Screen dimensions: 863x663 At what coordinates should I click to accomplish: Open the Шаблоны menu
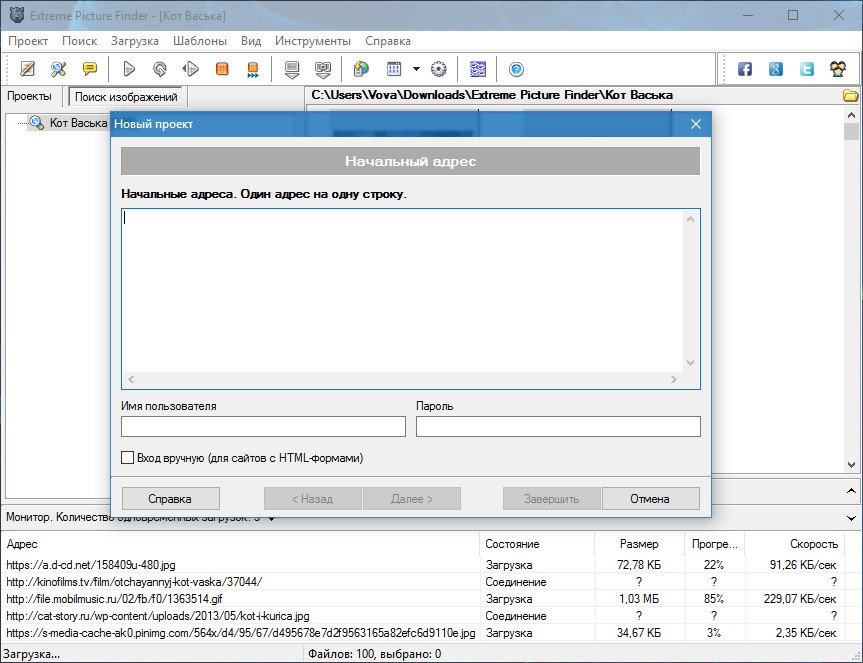click(199, 41)
